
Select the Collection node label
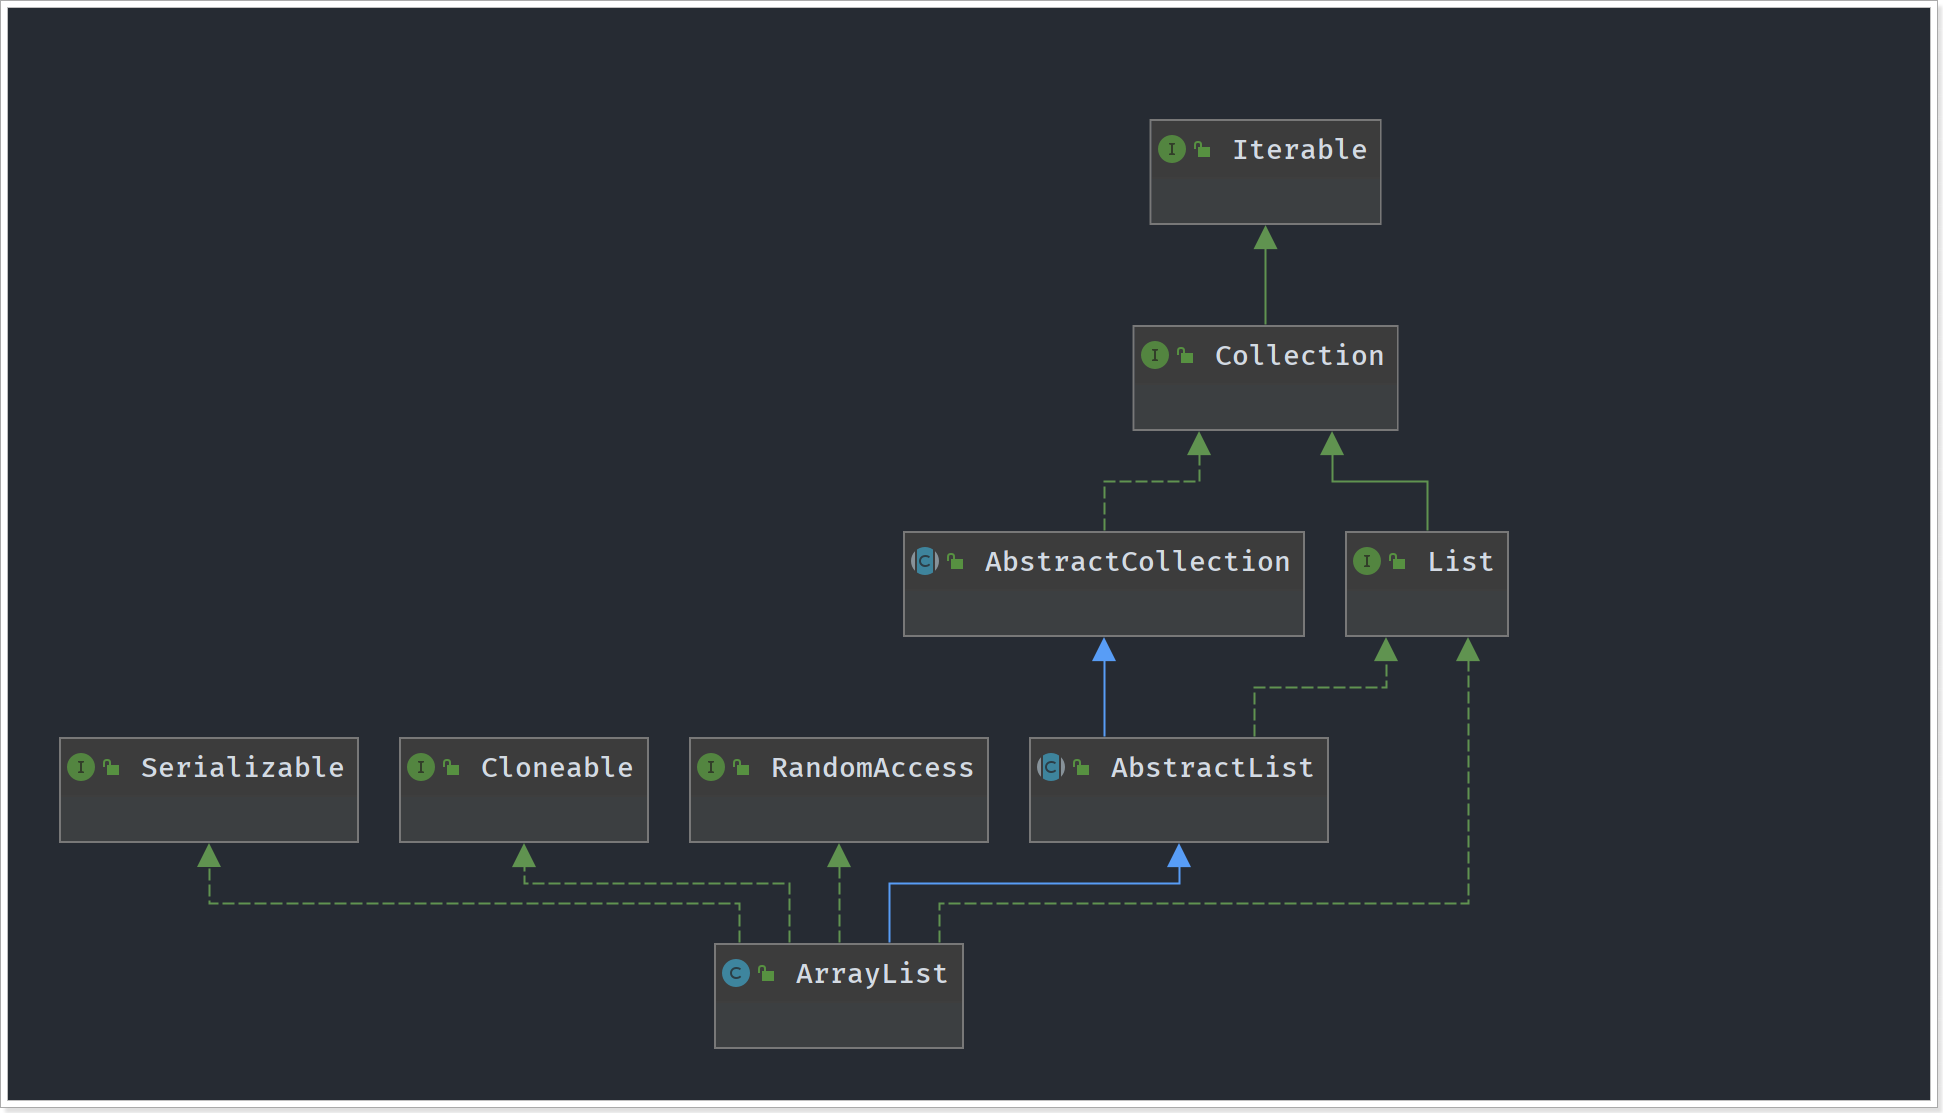[x=1299, y=356]
